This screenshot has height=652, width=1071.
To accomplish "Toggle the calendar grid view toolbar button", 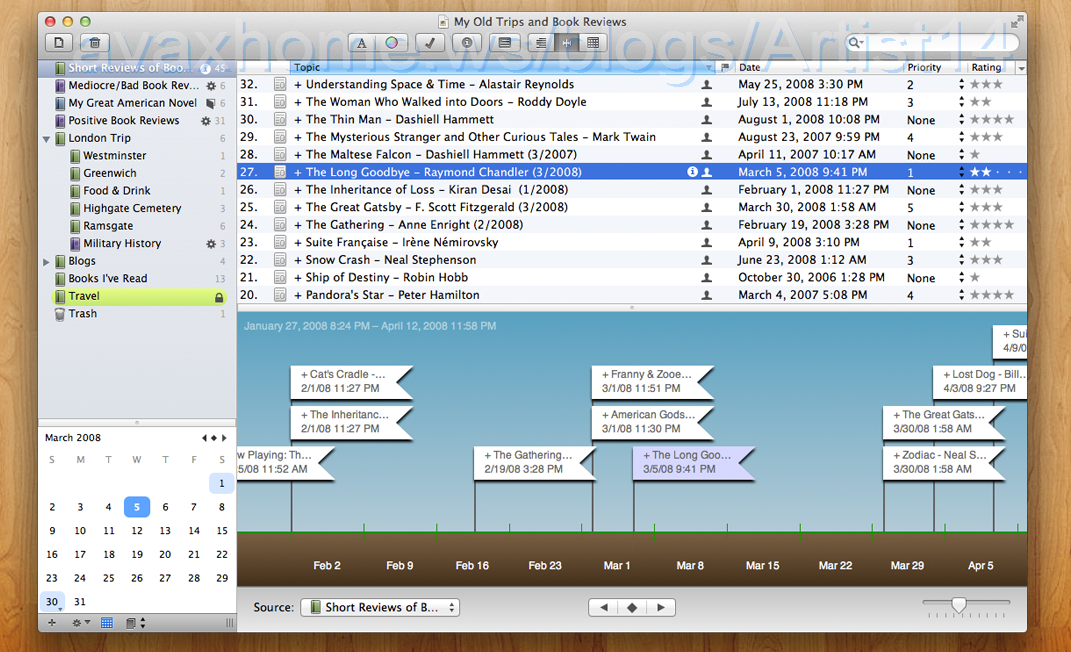I will click(x=593, y=43).
